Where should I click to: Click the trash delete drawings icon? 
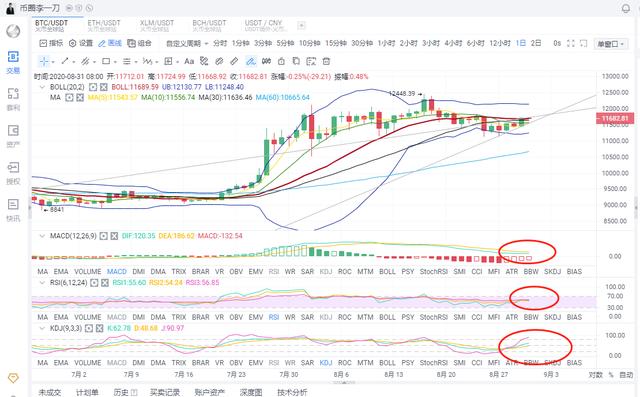click(326, 61)
